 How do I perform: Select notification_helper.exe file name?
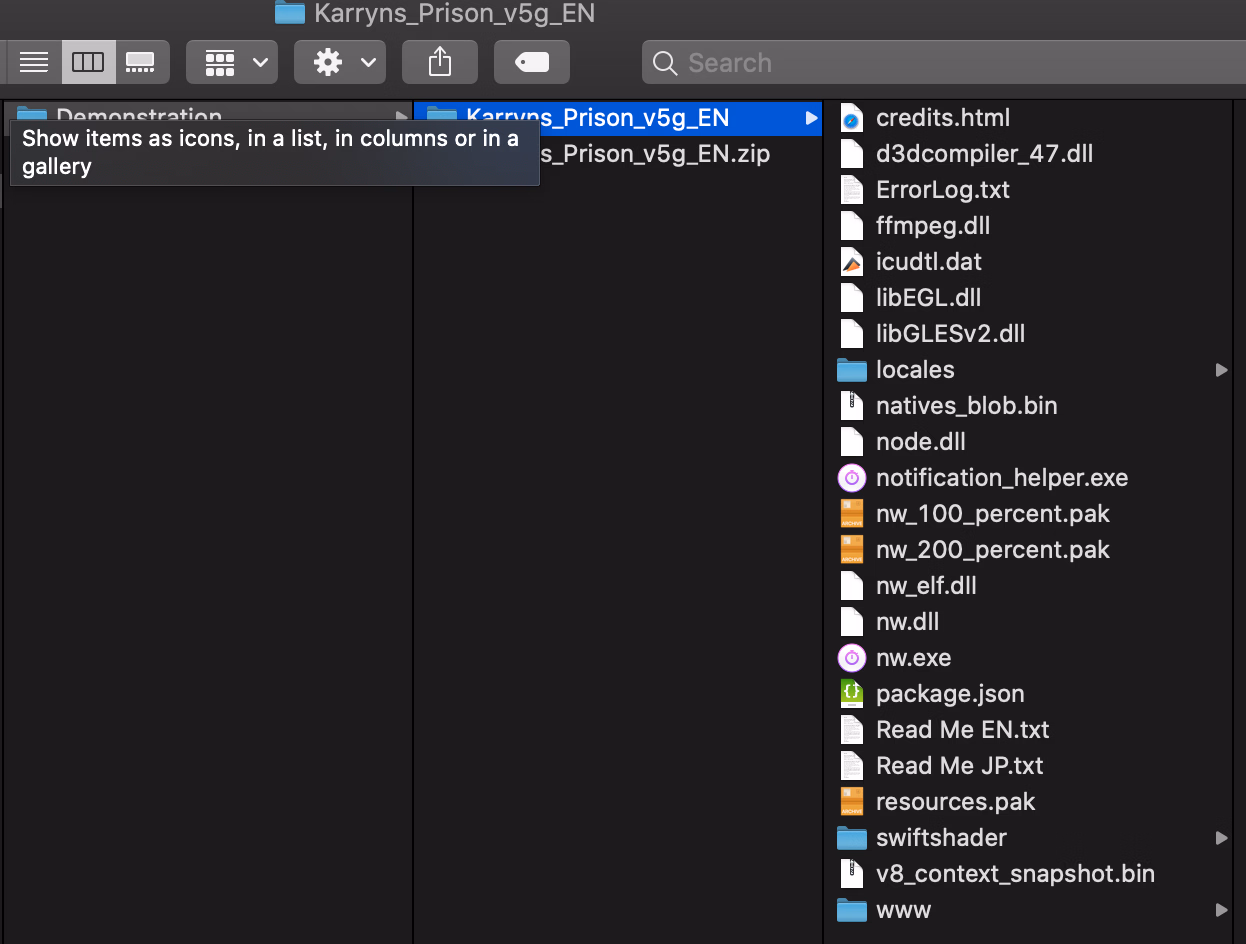(x=1002, y=478)
